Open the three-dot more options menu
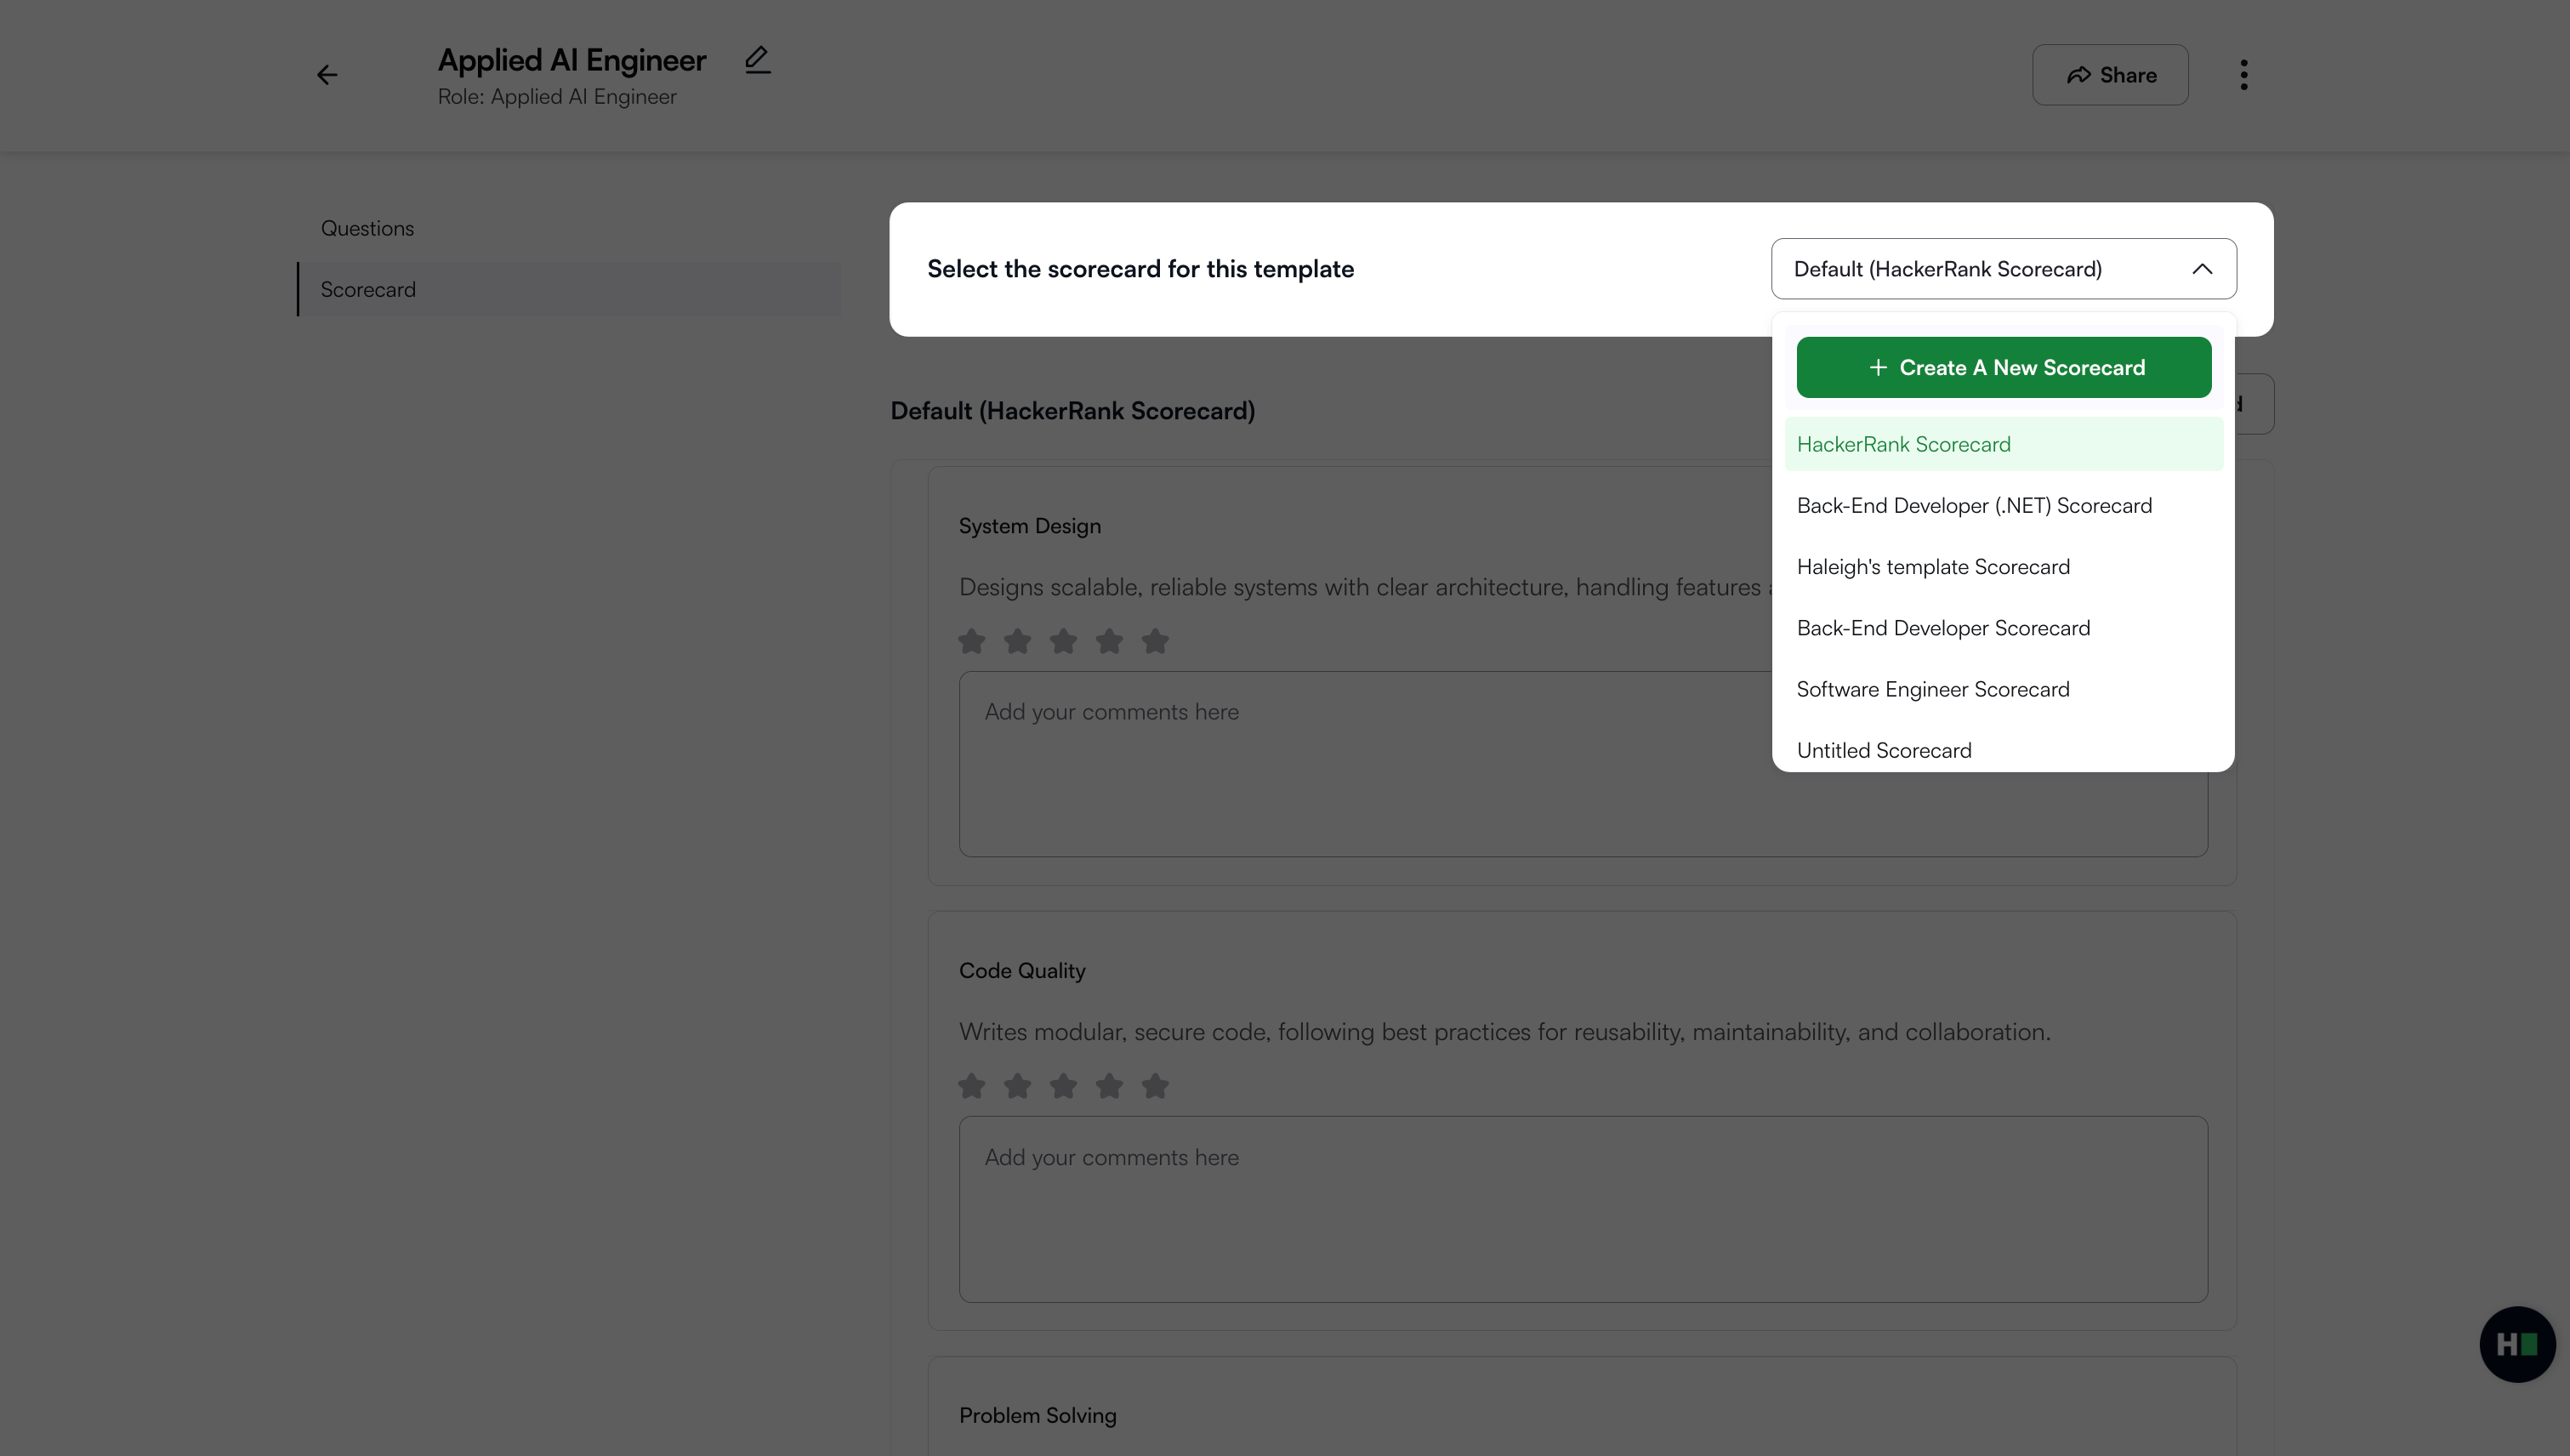 pos(2243,75)
